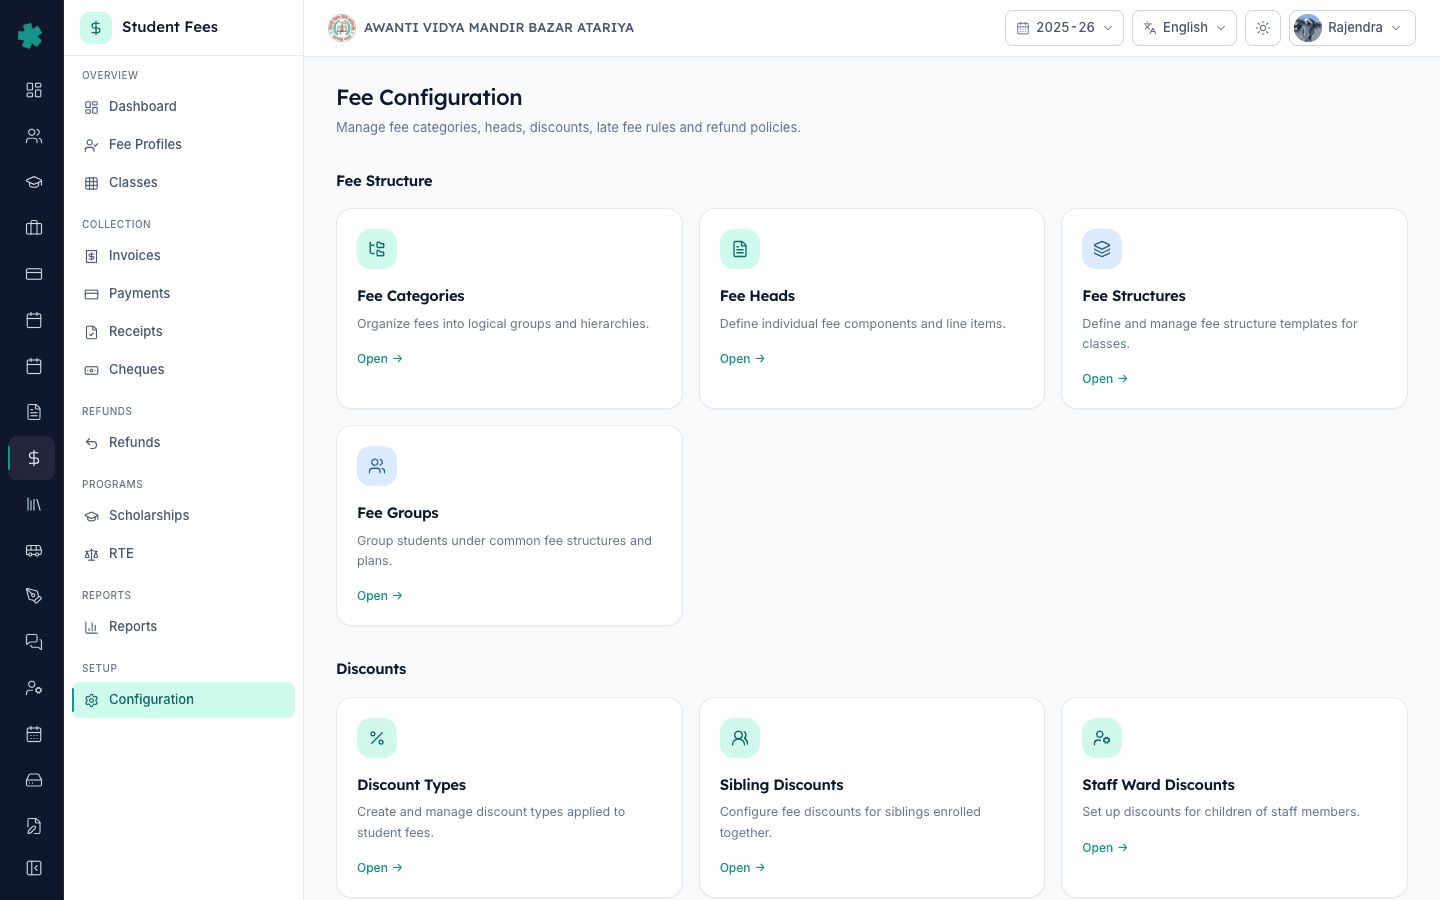The image size is (1440, 900).
Task: Open the 2025-26 academic year dropdown
Action: (1064, 28)
